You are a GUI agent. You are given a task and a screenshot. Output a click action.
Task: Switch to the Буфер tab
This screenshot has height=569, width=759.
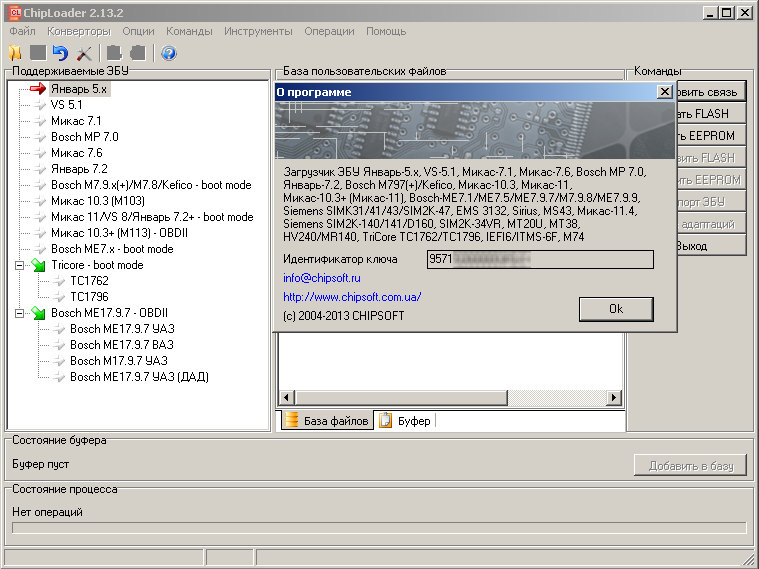click(406, 421)
